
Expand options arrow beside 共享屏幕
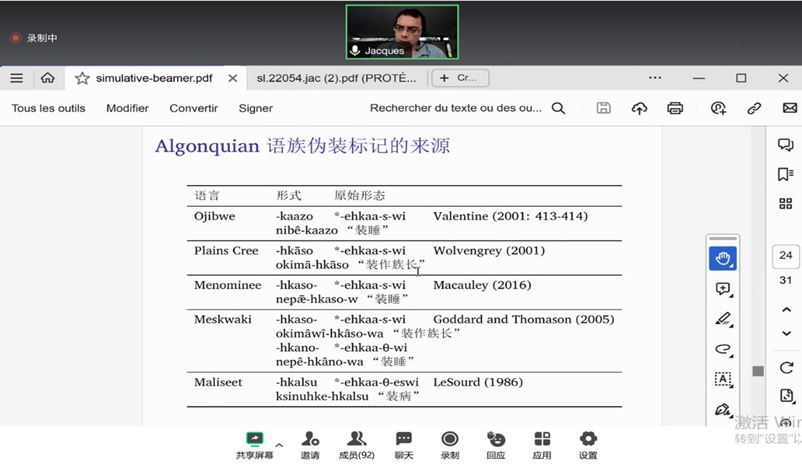pos(279,445)
